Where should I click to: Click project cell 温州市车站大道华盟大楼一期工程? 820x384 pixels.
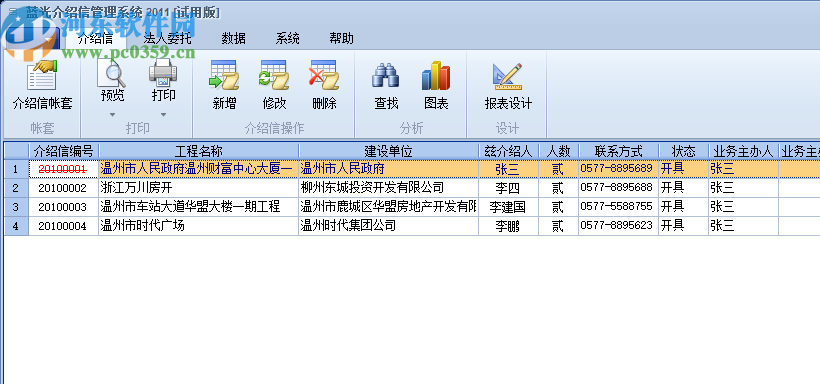199,207
